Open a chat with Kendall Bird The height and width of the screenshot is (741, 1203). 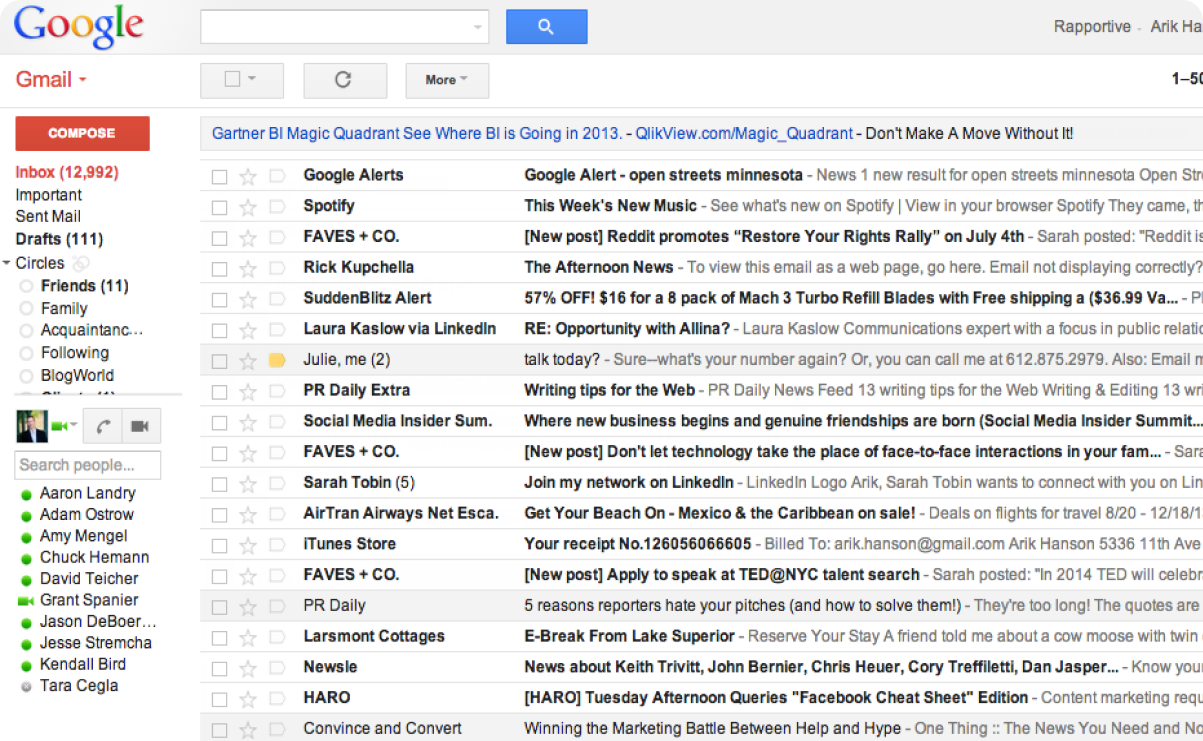click(83, 665)
